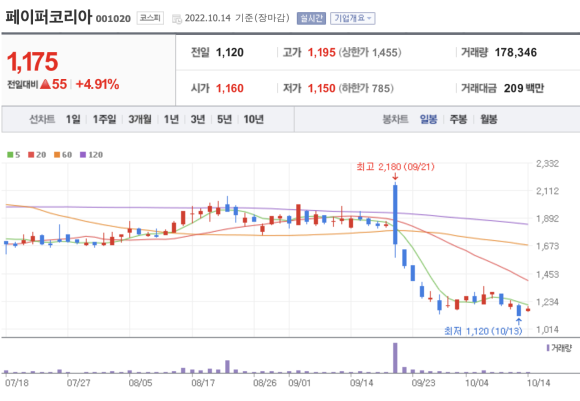Image resolution: width=580 pixels, height=401 pixels.
Task: Select the 10년 line chart tab
Action: [254, 119]
